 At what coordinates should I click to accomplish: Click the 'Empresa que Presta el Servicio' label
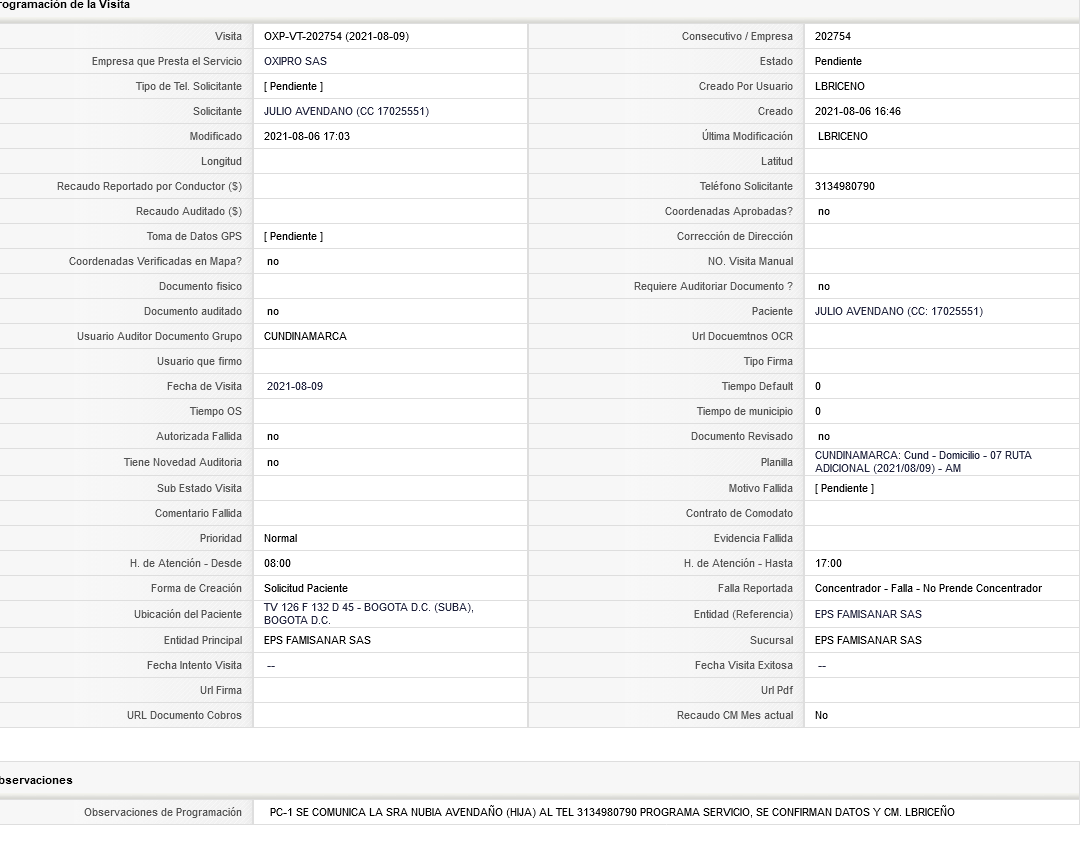point(167,61)
